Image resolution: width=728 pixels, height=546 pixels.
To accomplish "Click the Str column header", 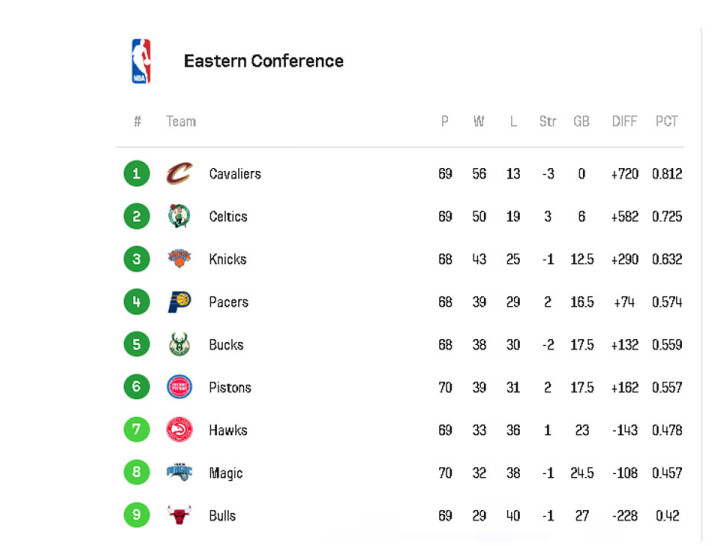I will (547, 122).
